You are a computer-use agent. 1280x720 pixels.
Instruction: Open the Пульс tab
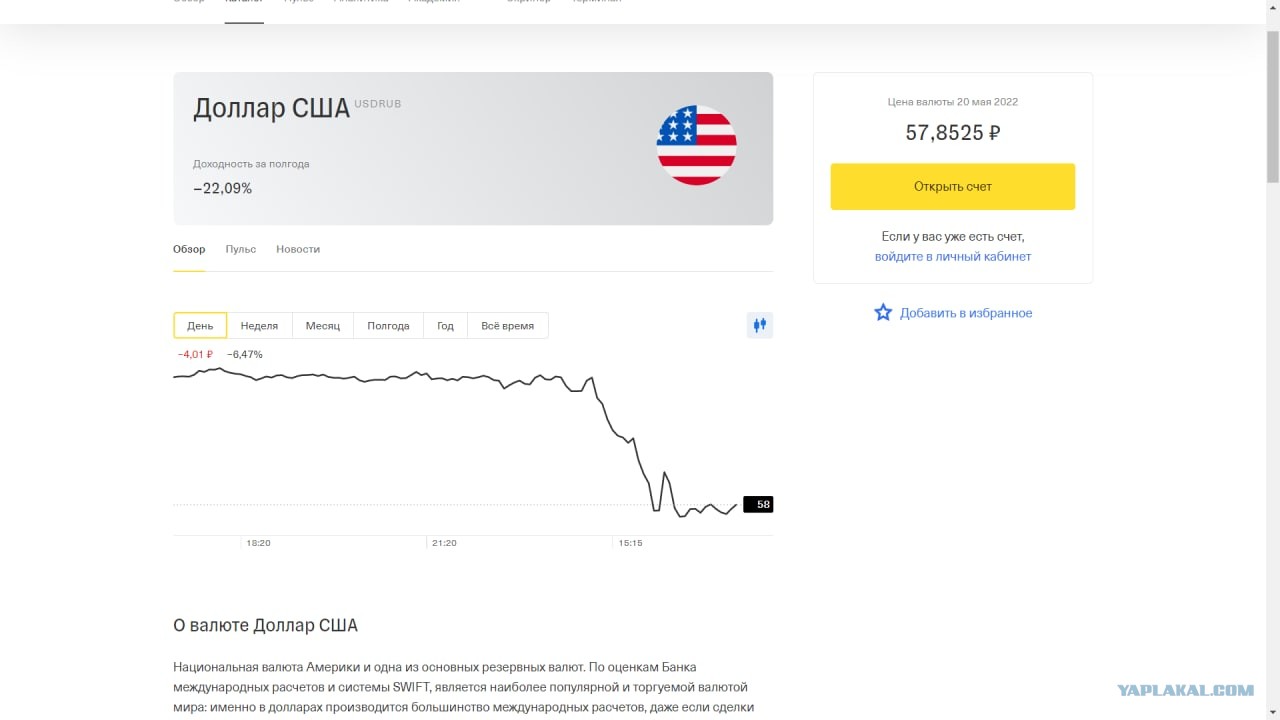(241, 249)
